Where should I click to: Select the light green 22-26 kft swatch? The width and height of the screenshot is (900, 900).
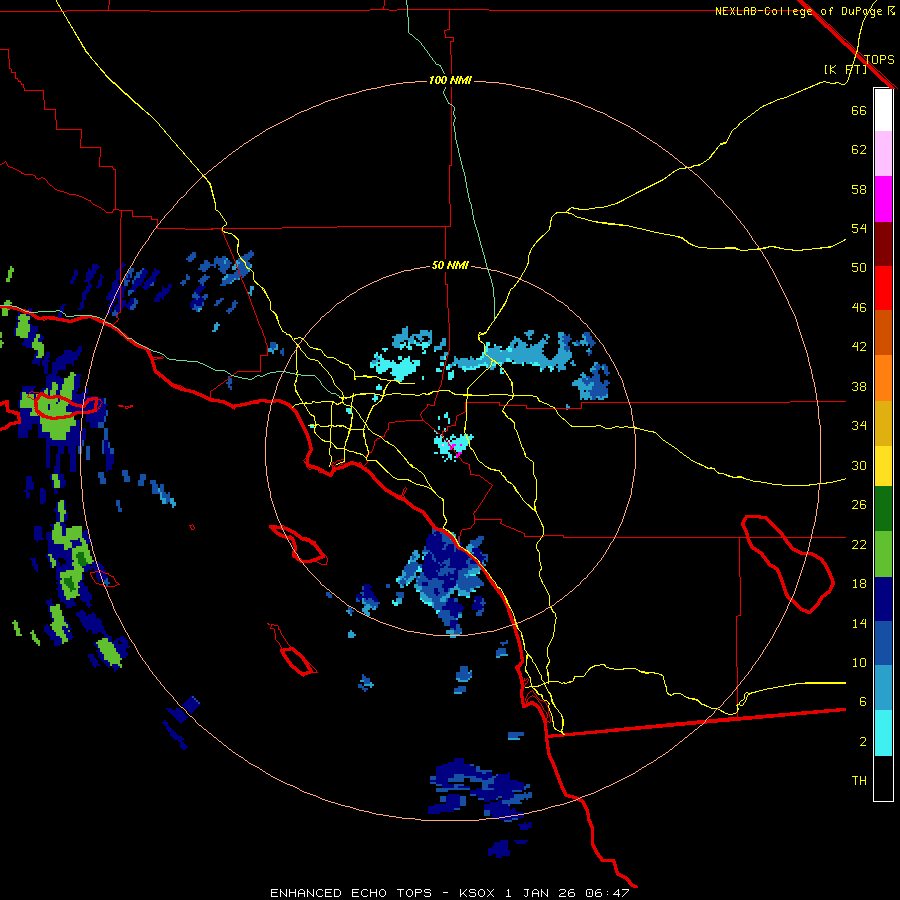click(883, 554)
